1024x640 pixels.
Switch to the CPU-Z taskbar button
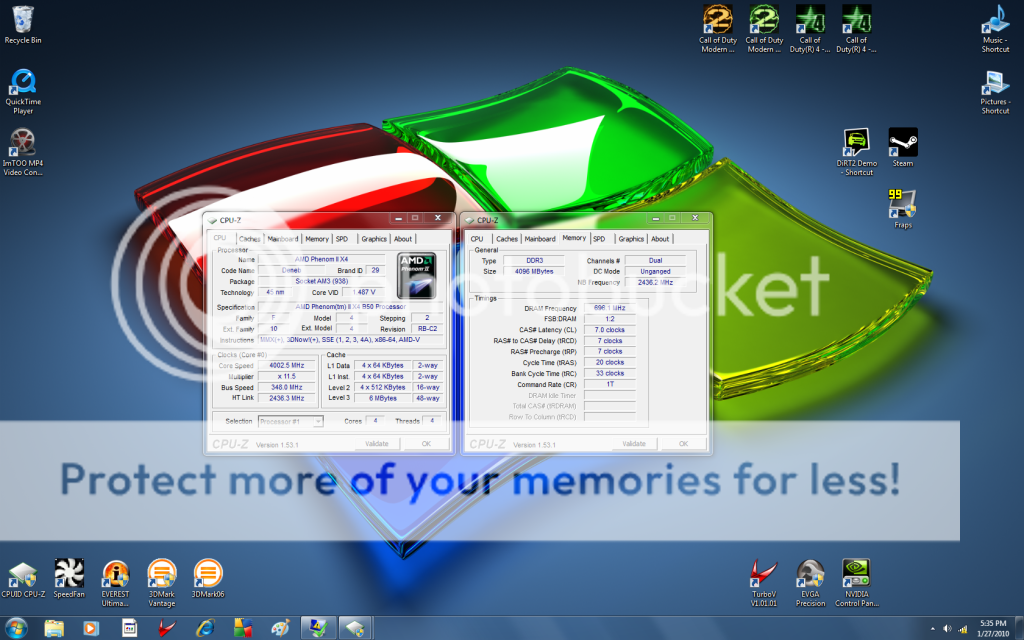355,628
